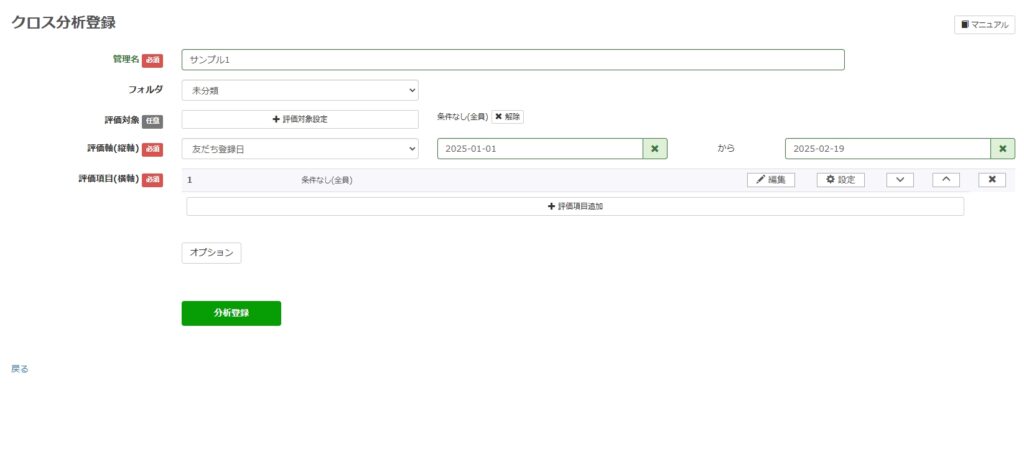1024x472 pixels.
Task: Click 評価対象設定 plus button
Action: point(299,119)
